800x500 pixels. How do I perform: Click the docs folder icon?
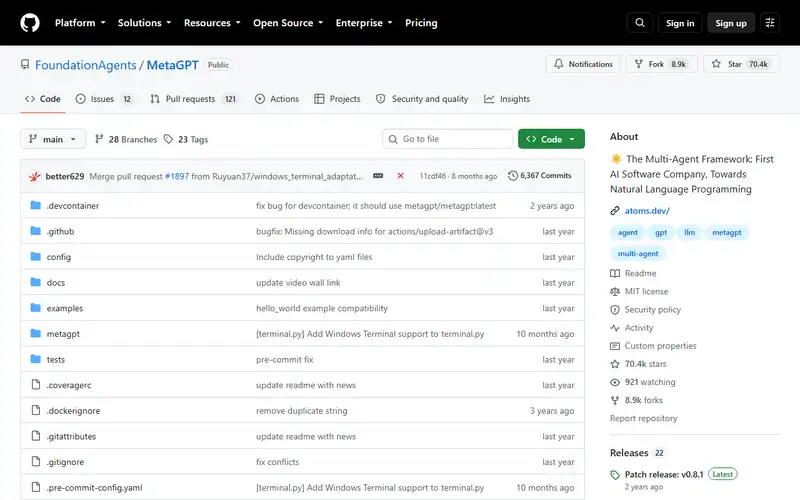35,282
